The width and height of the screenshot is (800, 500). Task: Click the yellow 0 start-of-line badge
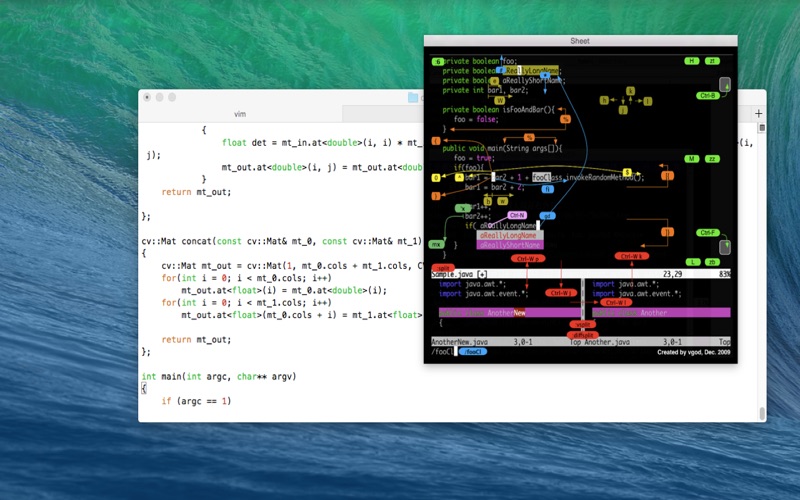[436, 178]
